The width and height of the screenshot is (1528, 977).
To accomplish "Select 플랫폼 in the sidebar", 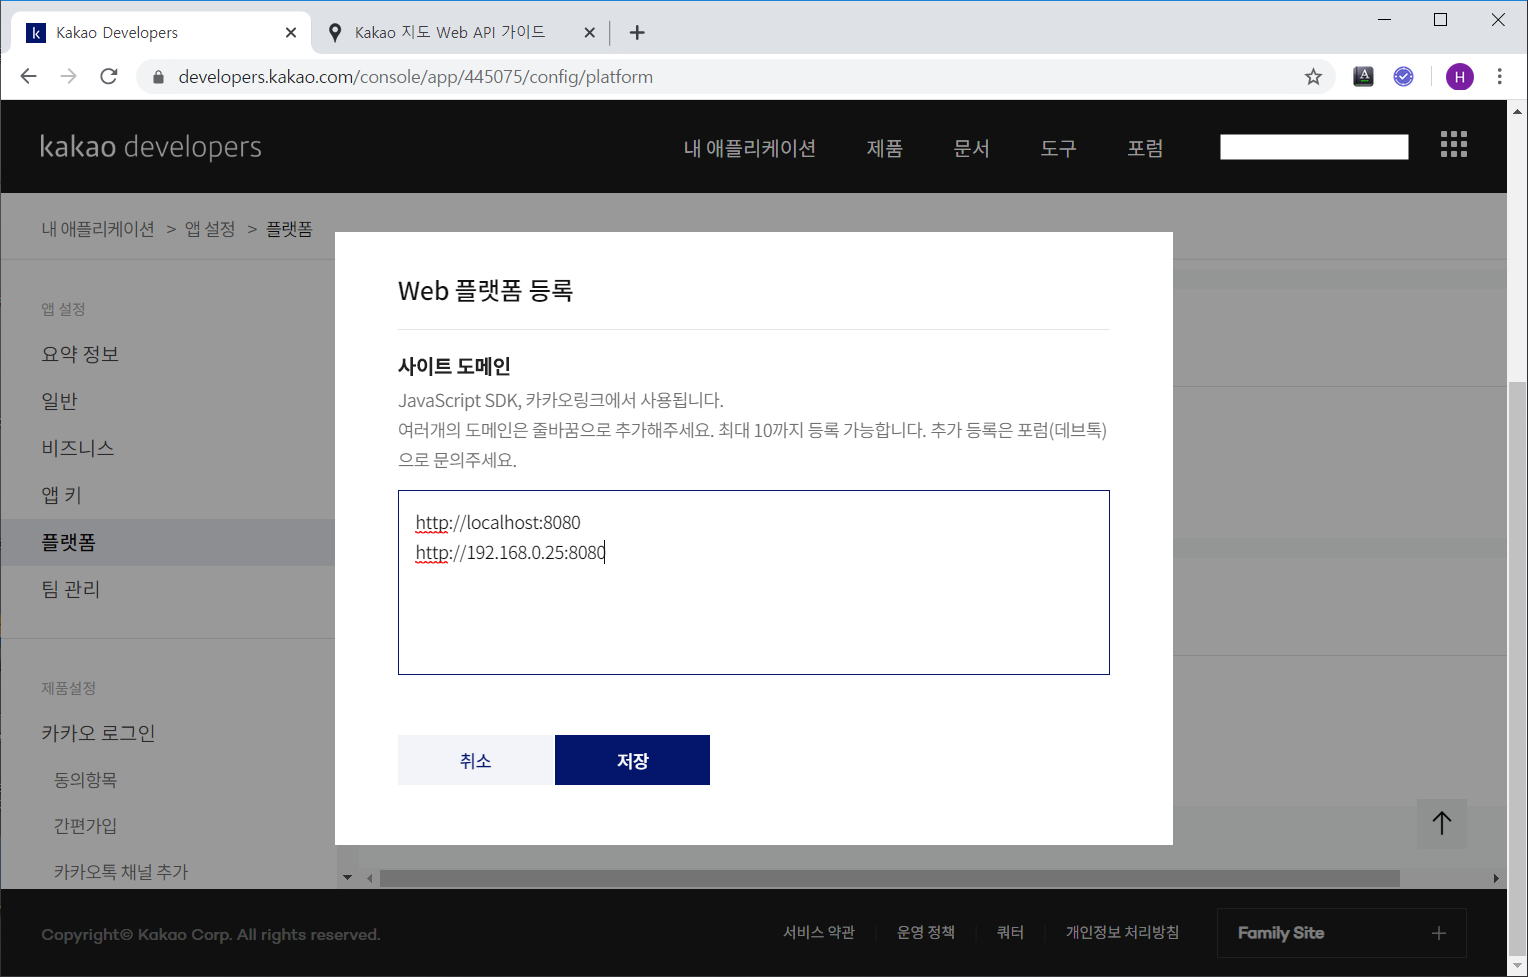I will (168, 542).
